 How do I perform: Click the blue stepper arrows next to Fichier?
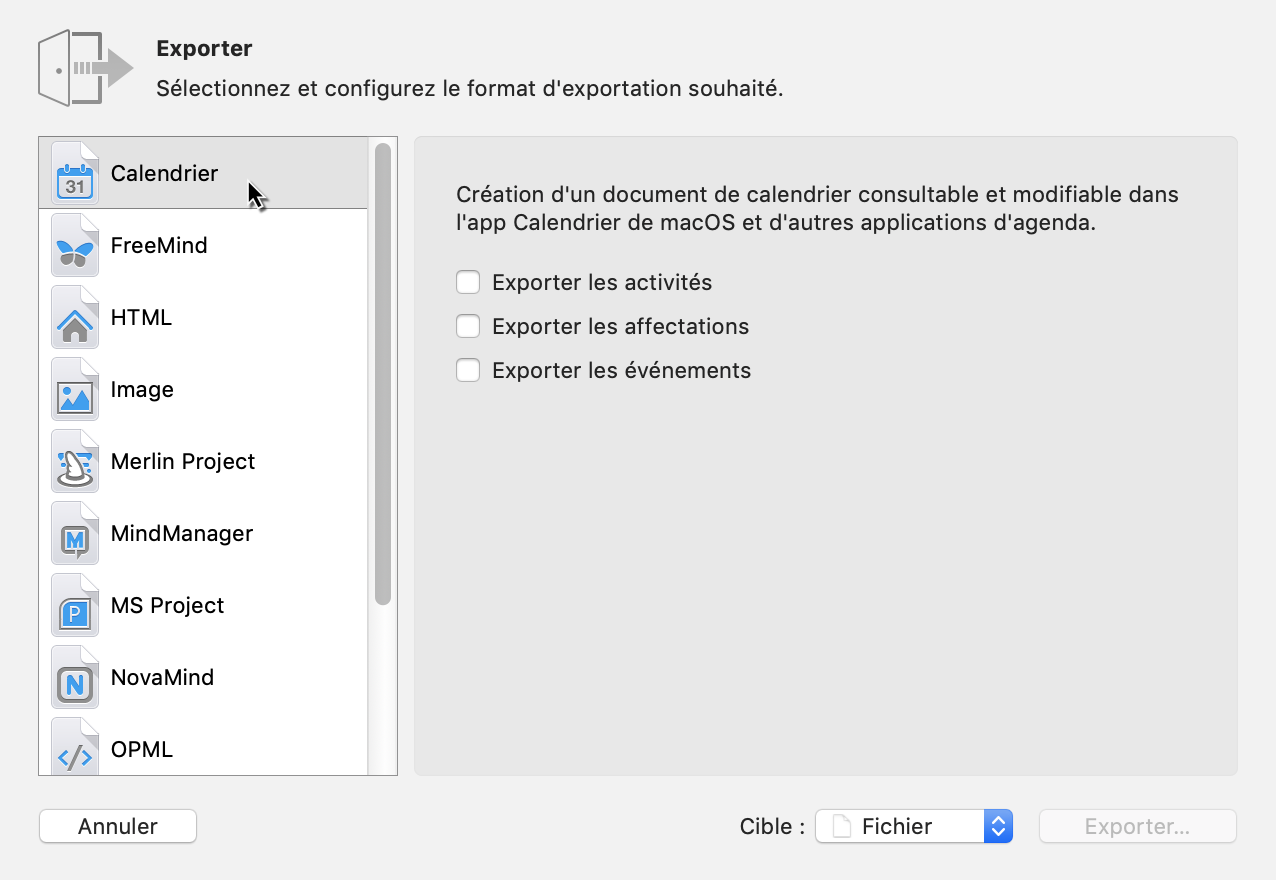click(997, 826)
